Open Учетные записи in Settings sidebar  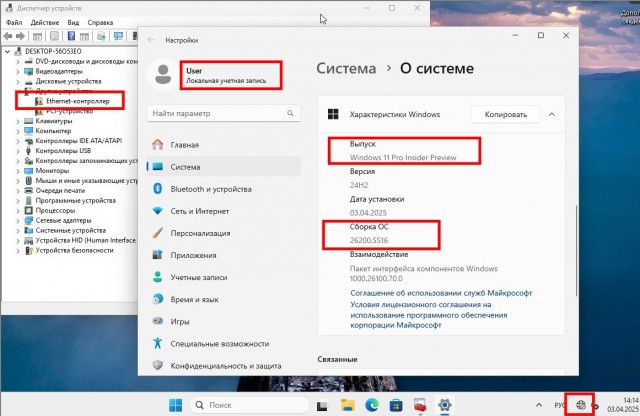(224, 277)
